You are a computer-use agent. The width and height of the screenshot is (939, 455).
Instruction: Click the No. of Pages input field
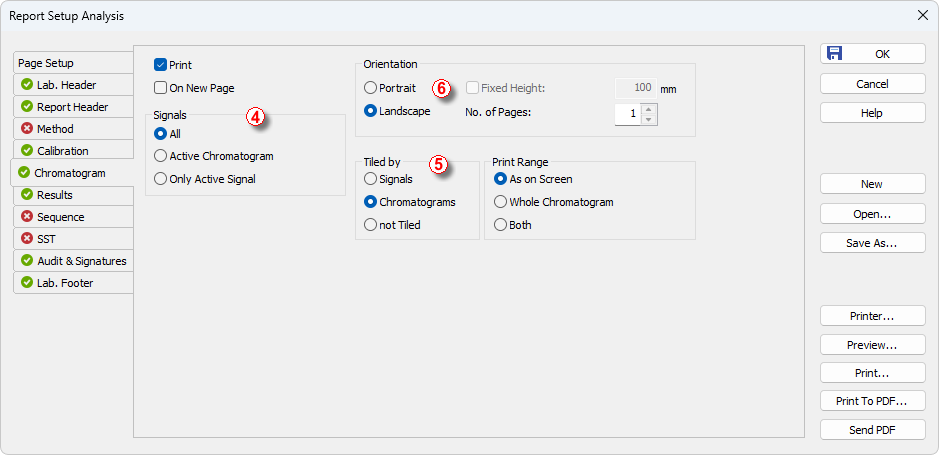pyautogui.click(x=627, y=114)
